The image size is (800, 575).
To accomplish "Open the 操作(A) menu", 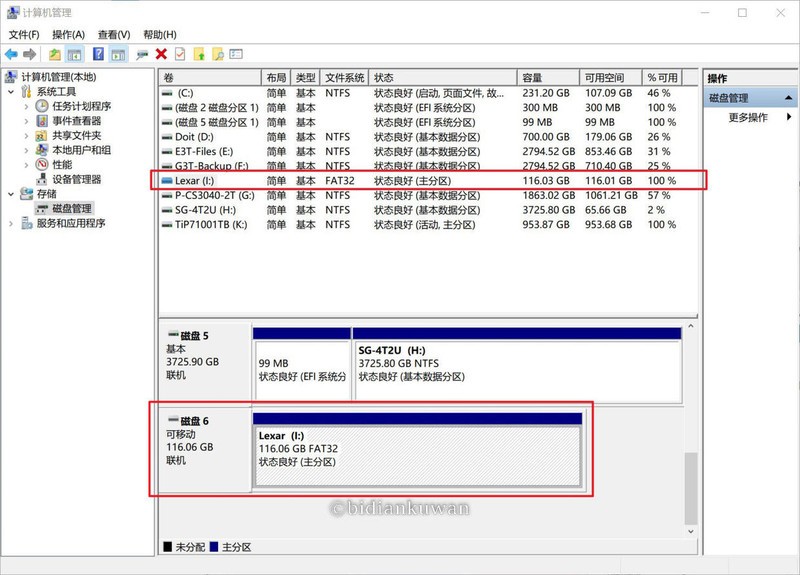I will 68,35.
